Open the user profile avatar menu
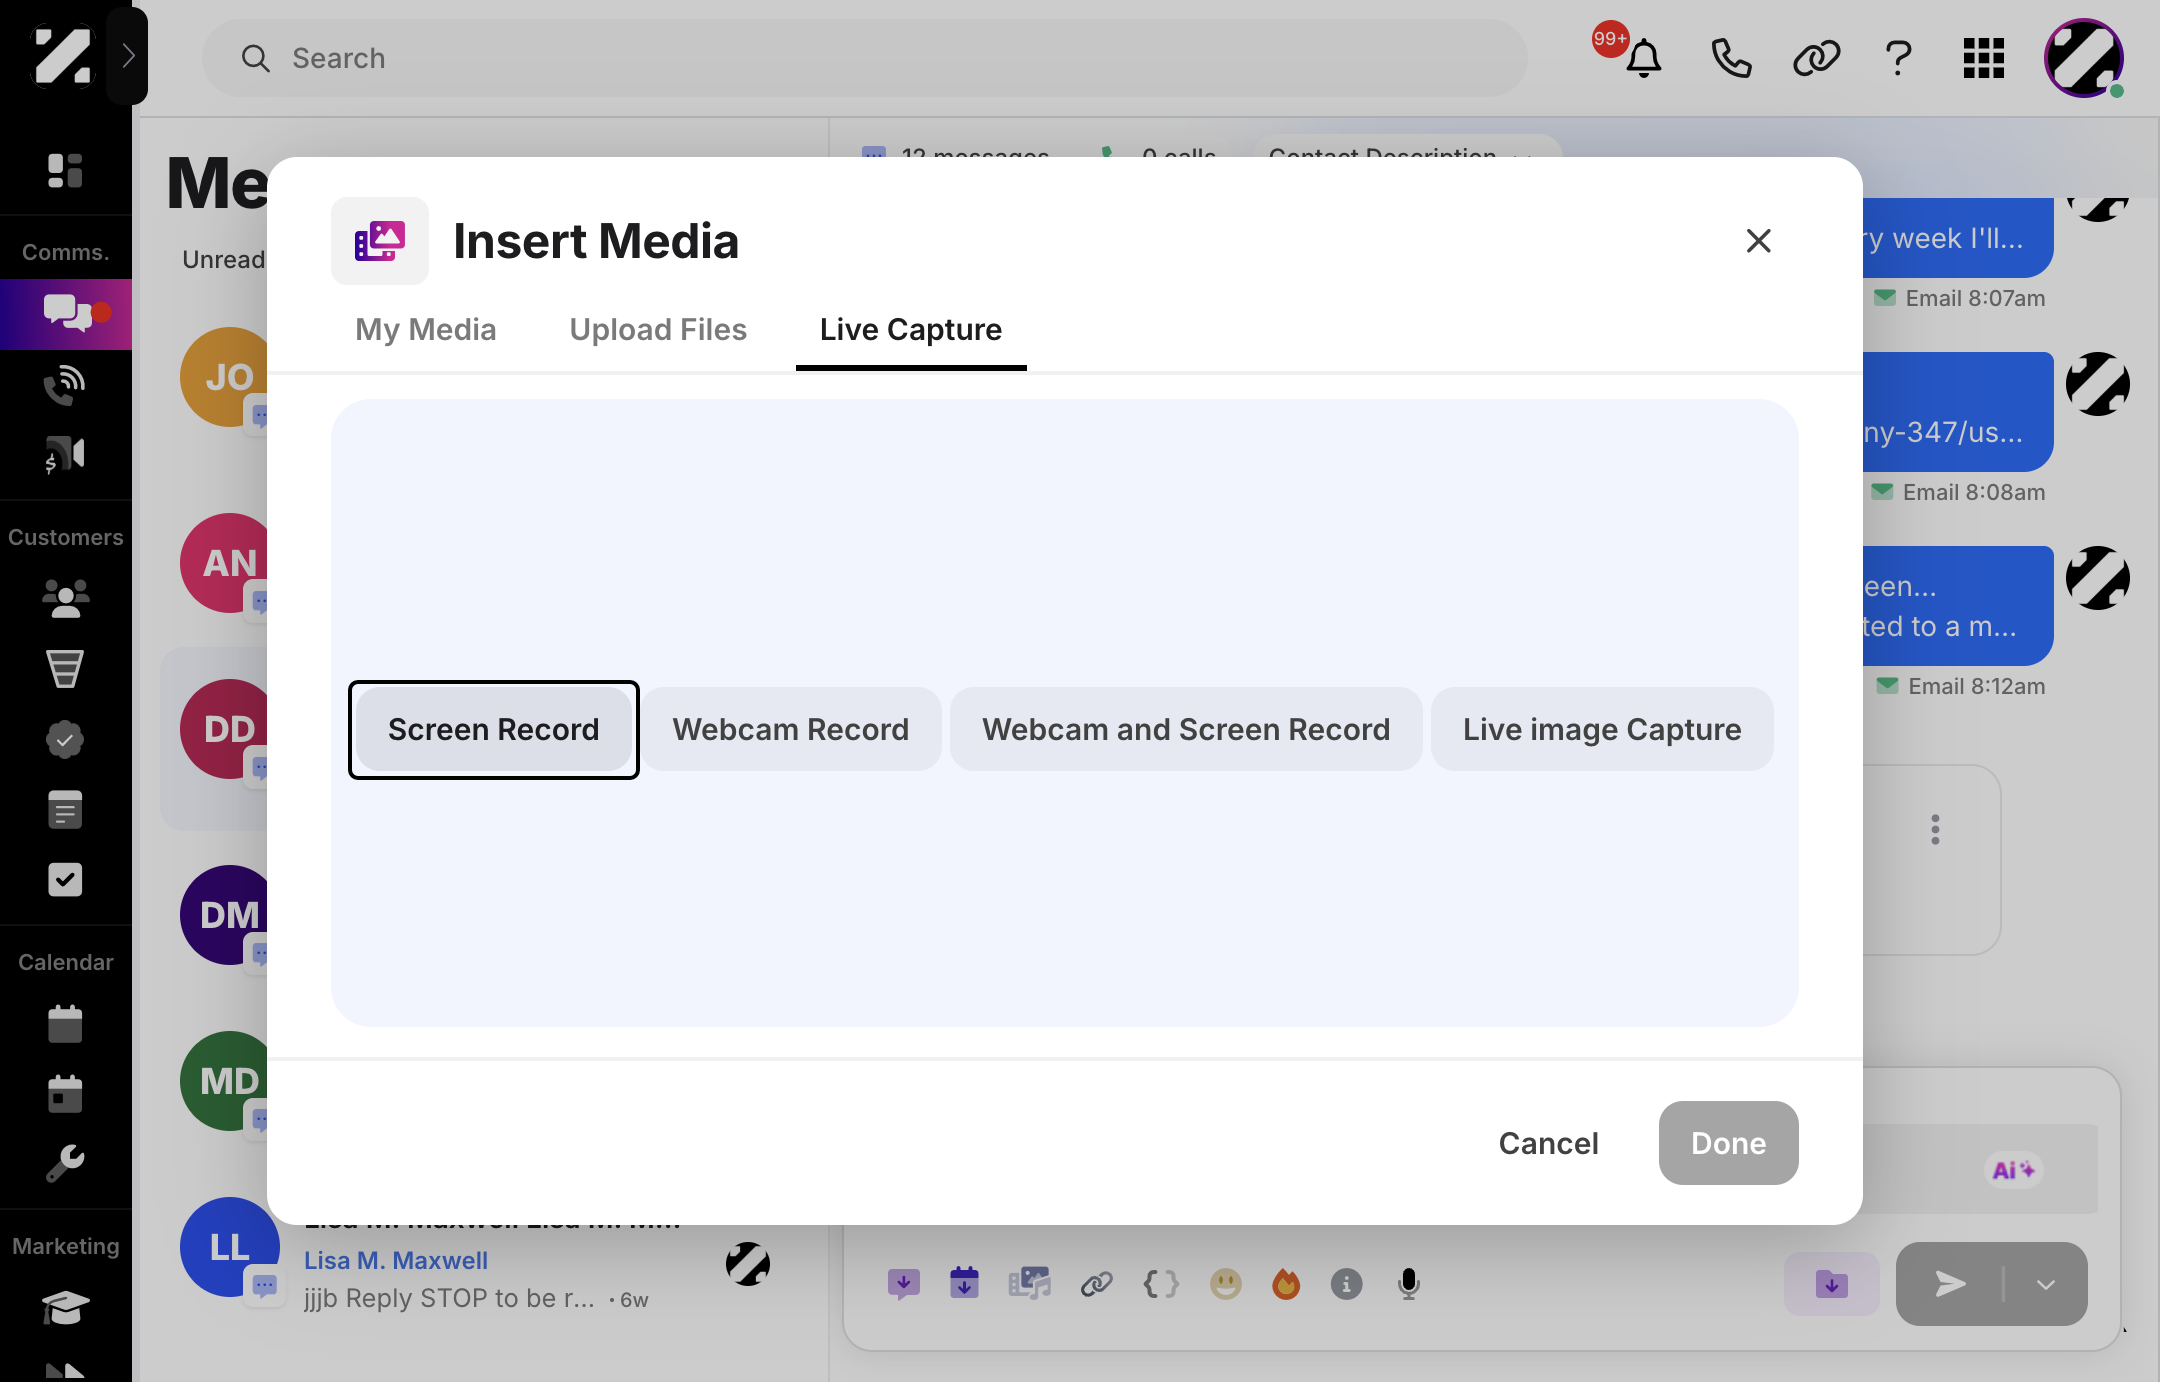This screenshot has width=2160, height=1382. (x=2084, y=58)
